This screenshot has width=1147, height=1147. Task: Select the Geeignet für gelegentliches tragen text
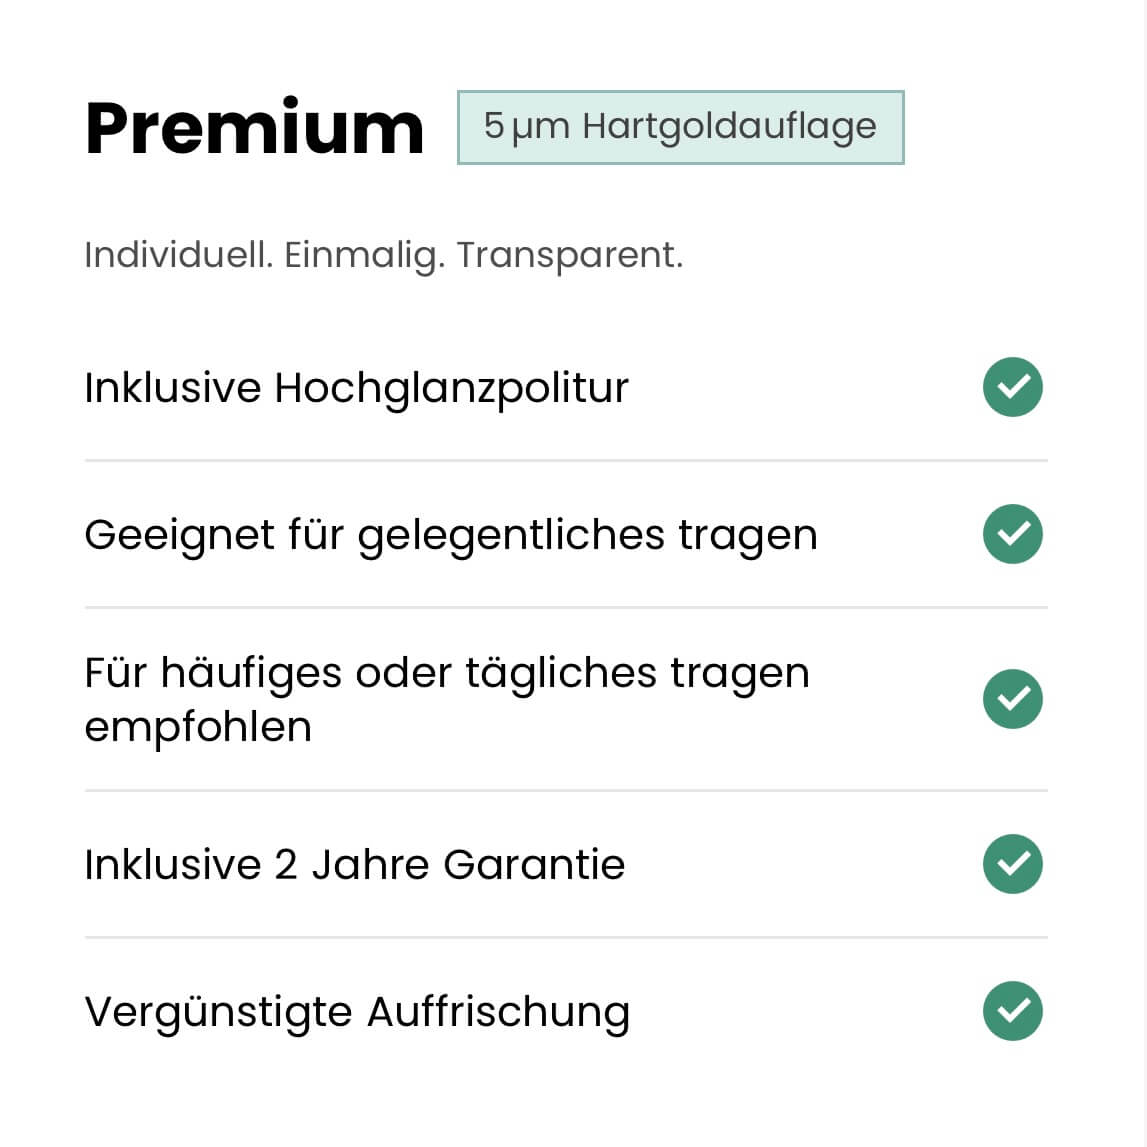[451, 535]
